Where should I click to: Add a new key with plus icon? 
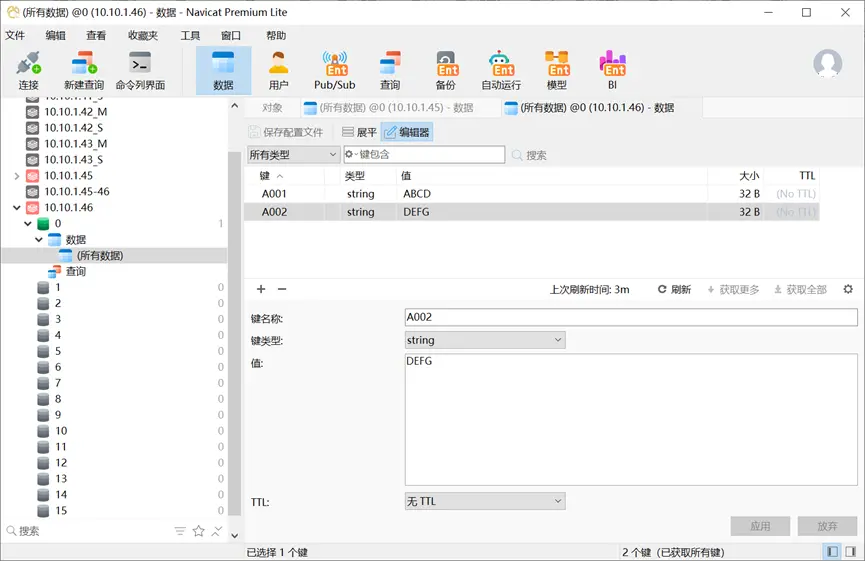tap(261, 289)
